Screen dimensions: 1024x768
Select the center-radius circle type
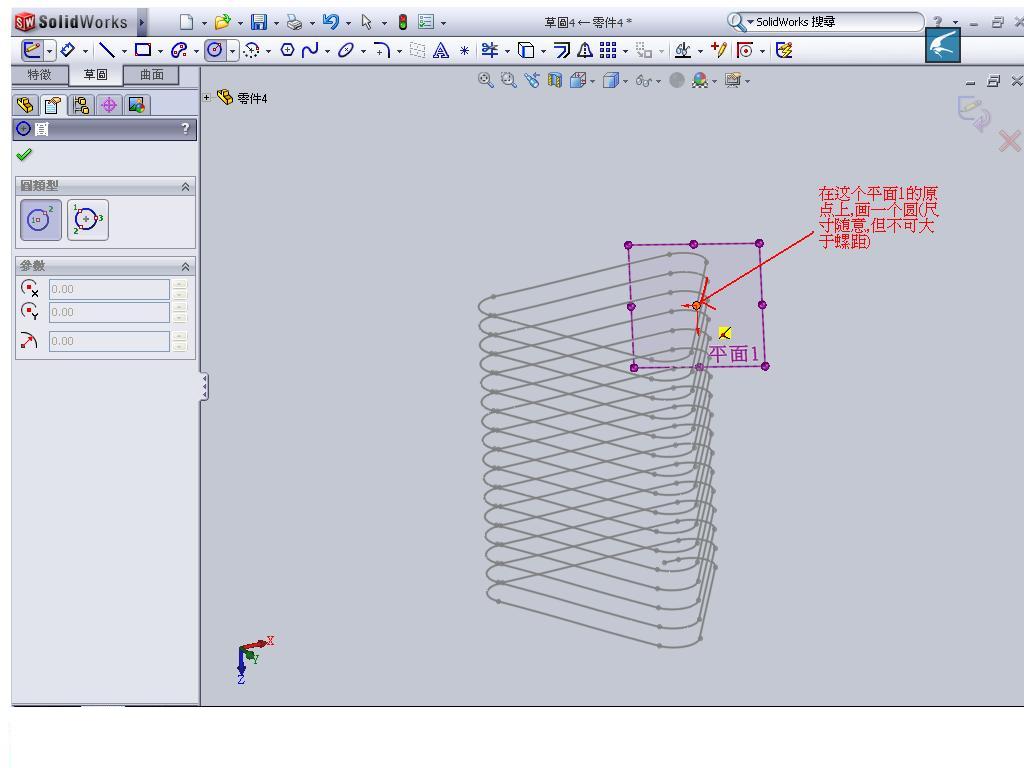[x=41, y=219]
